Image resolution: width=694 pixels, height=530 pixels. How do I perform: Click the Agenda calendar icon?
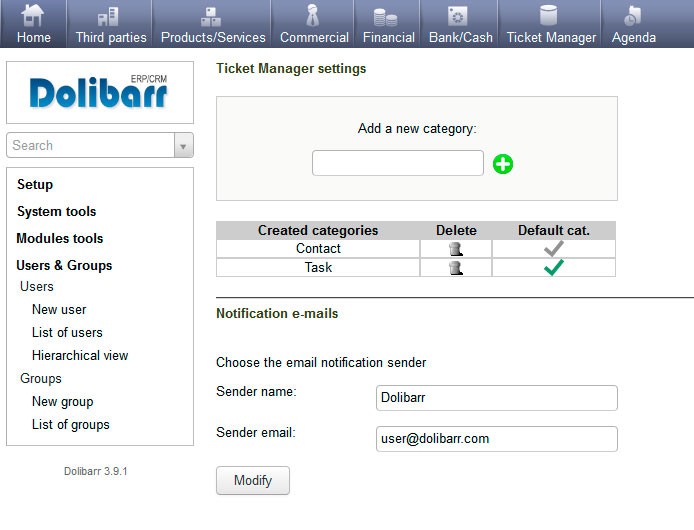click(x=632, y=16)
